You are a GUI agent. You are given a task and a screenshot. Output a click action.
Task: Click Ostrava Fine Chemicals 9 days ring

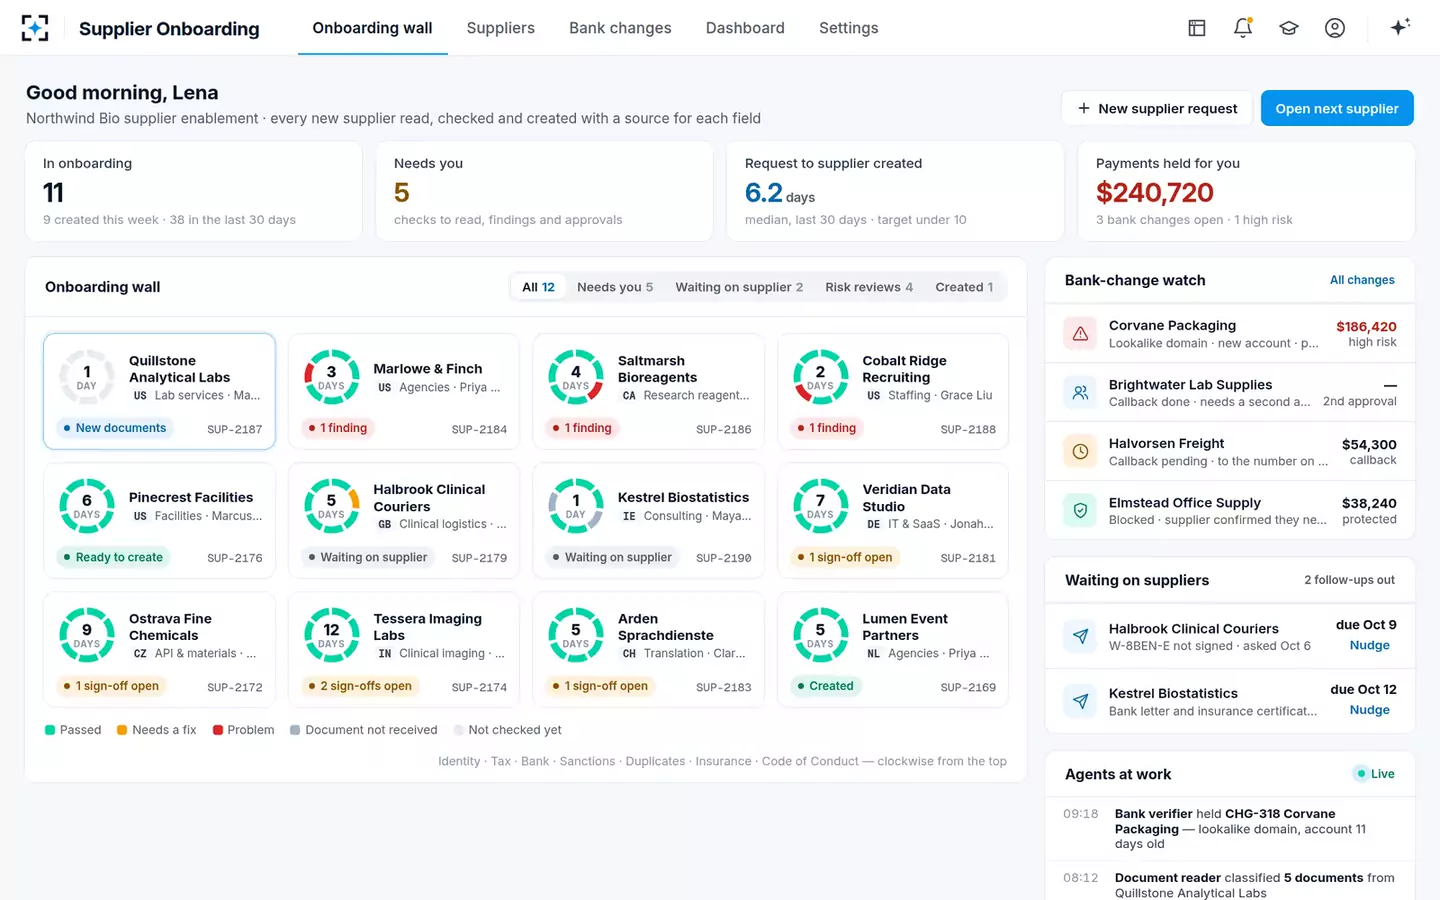click(87, 635)
